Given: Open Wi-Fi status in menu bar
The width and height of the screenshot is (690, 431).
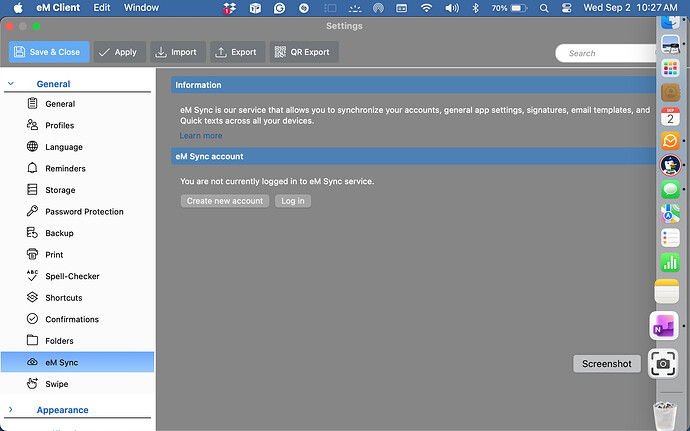Looking at the screenshot, I should 426,8.
